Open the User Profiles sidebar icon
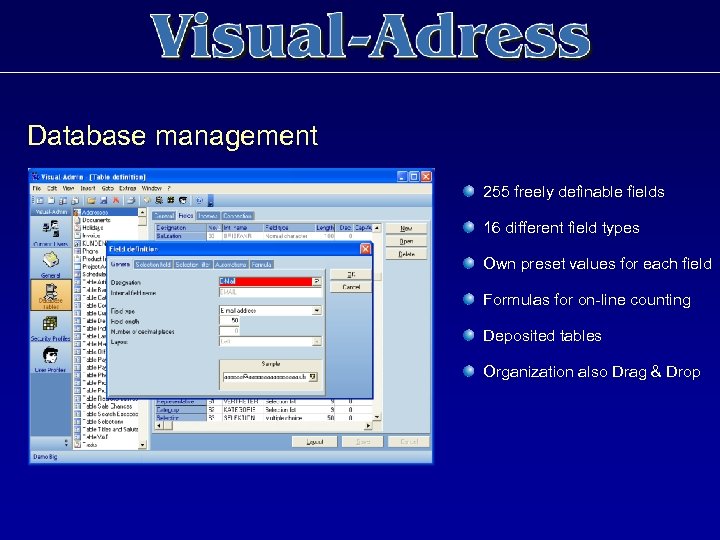This screenshot has width=720, height=540. 50,355
